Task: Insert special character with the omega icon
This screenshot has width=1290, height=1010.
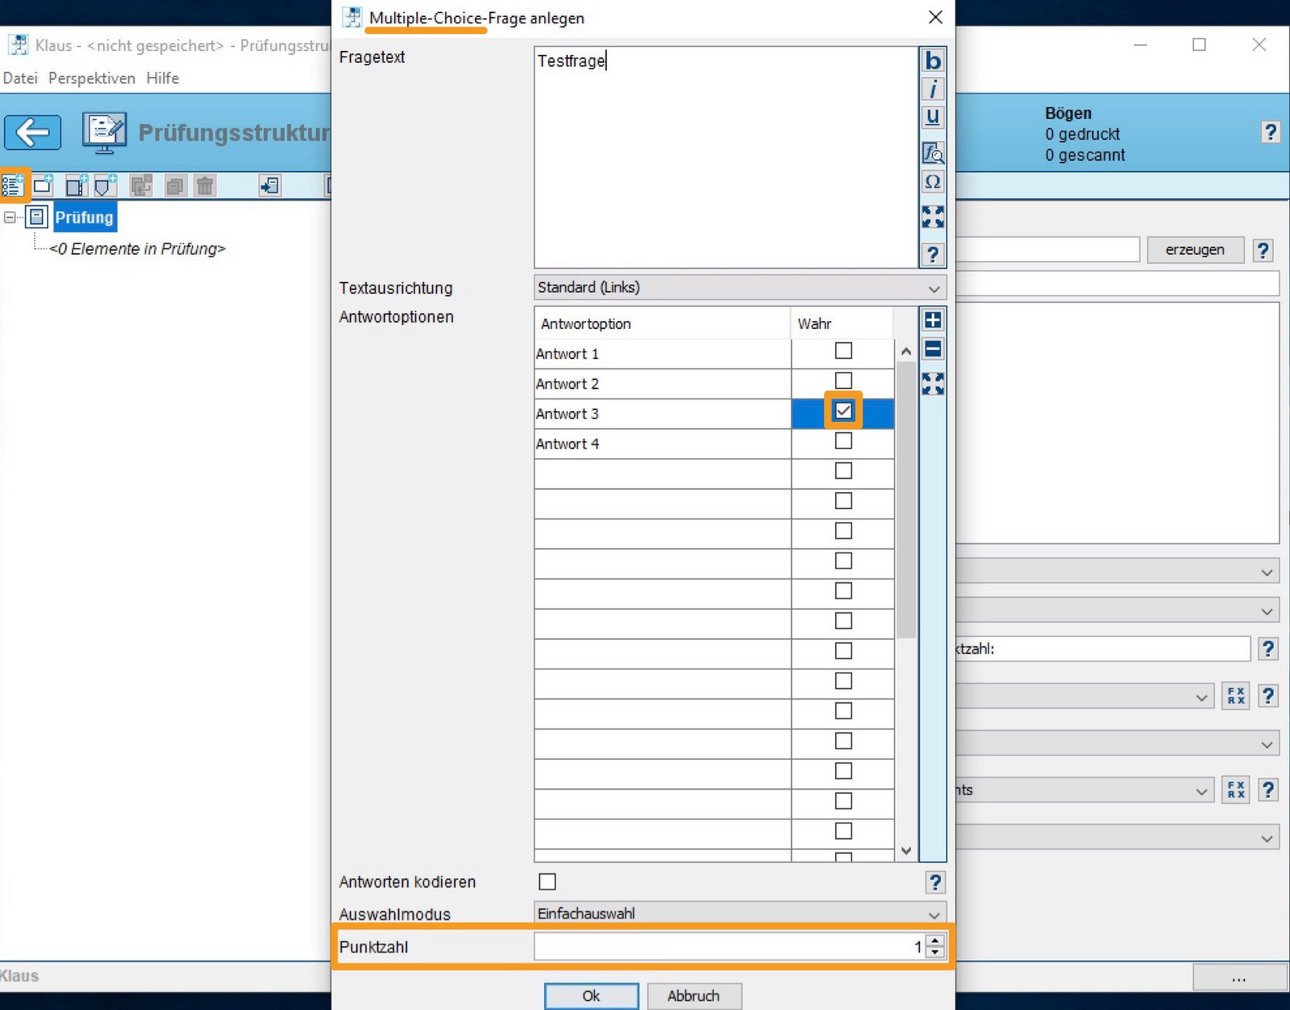Action: tap(932, 182)
